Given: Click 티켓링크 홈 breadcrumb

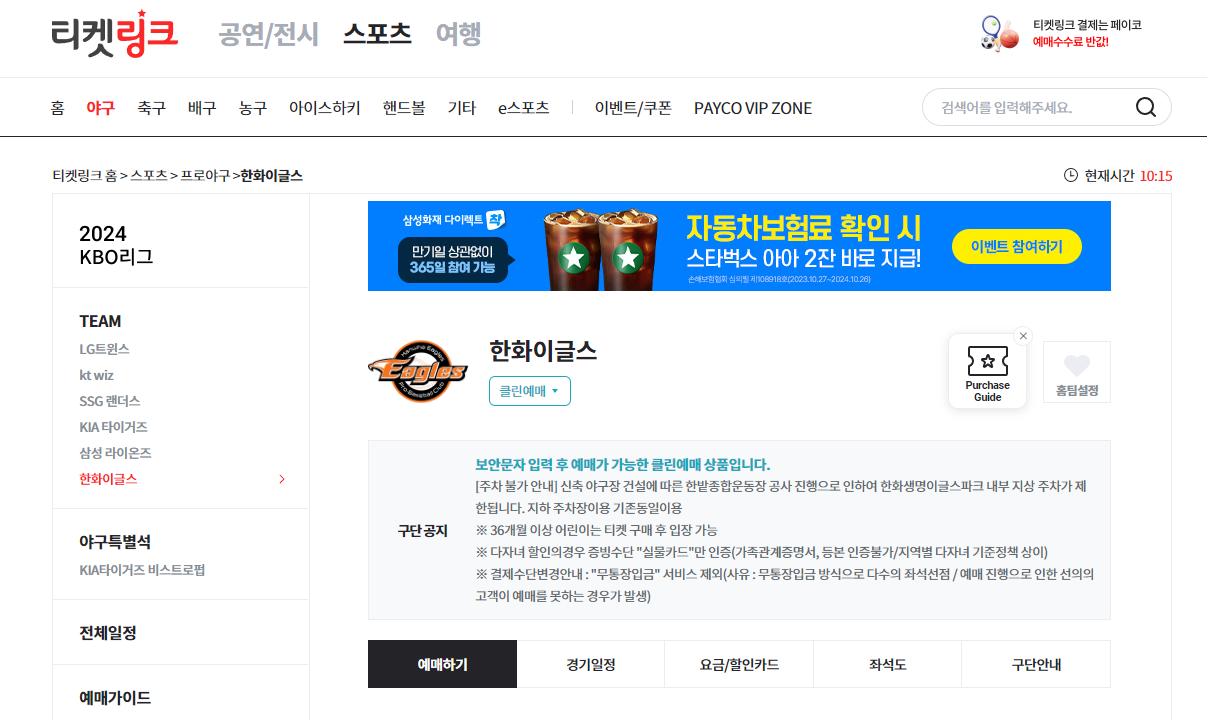Looking at the screenshot, I should pyautogui.click(x=84, y=176).
